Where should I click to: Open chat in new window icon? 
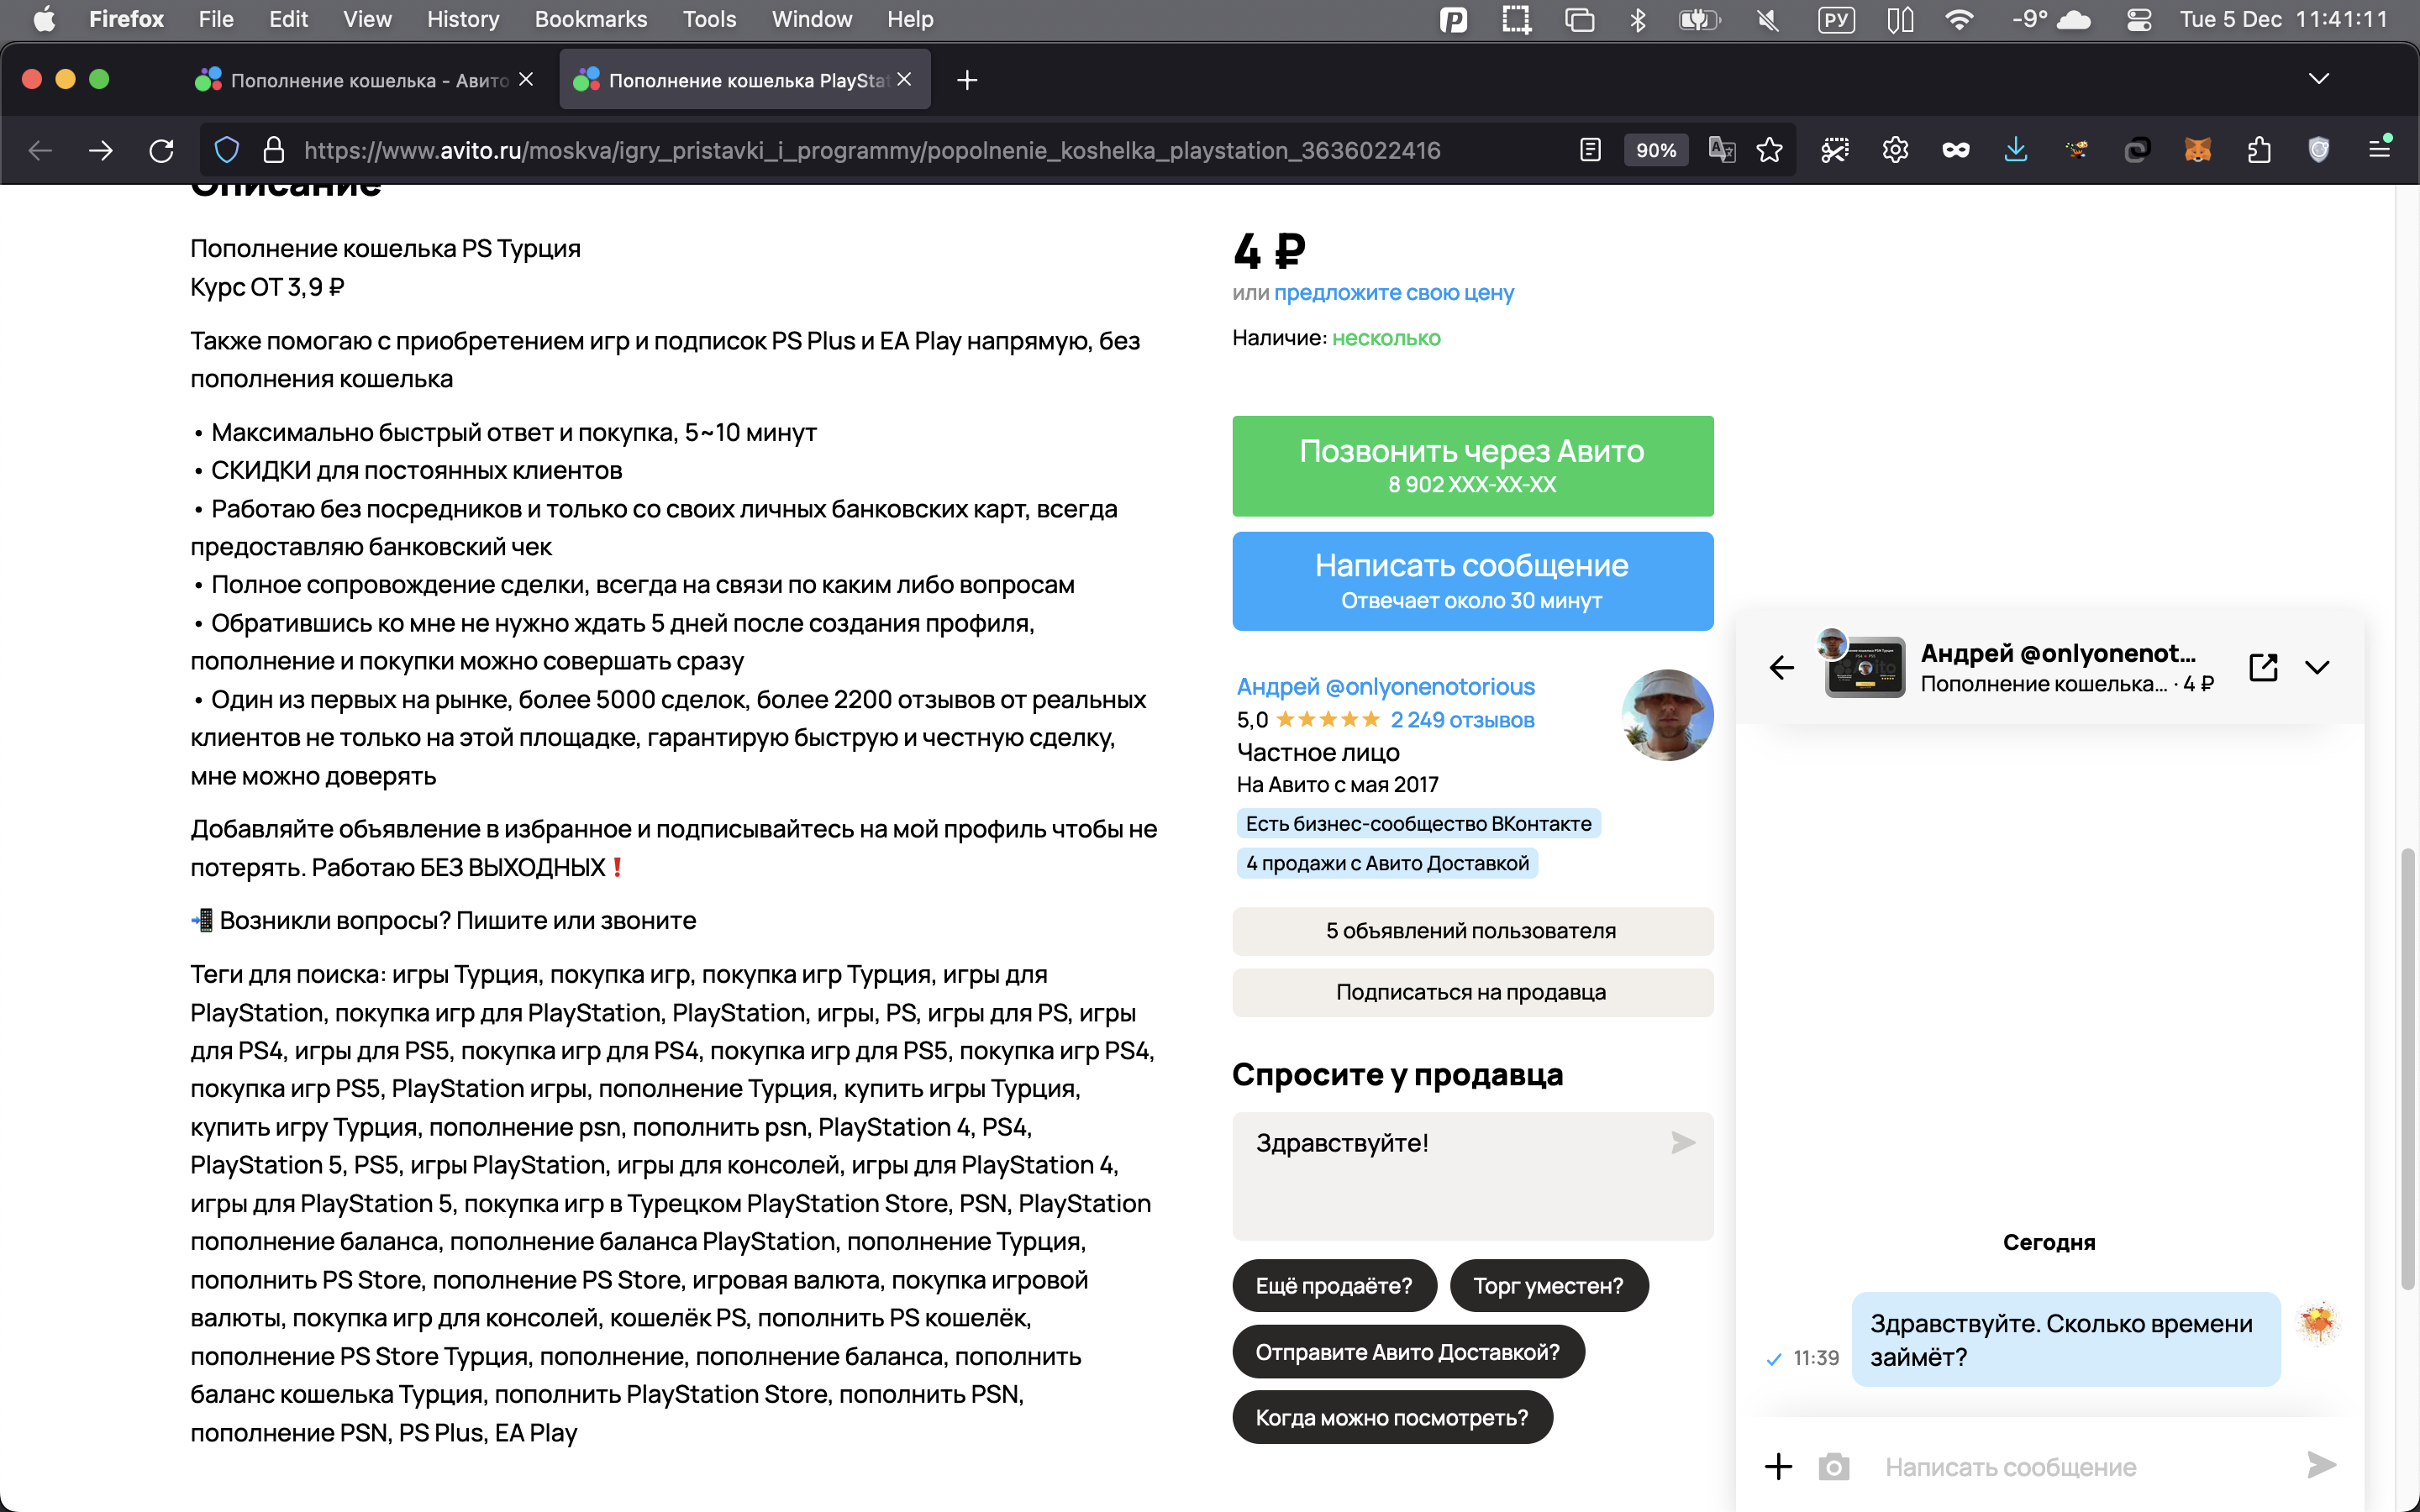click(2263, 667)
